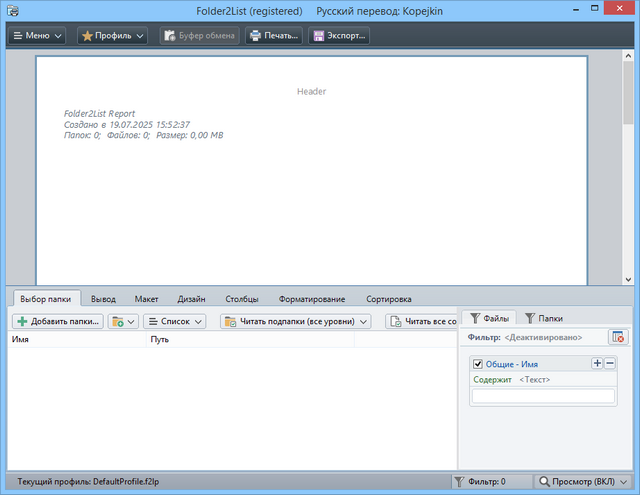Screen dimensions: 640x495
Task: Click the Создано в 19.07.2025 line
Action: pos(127,124)
